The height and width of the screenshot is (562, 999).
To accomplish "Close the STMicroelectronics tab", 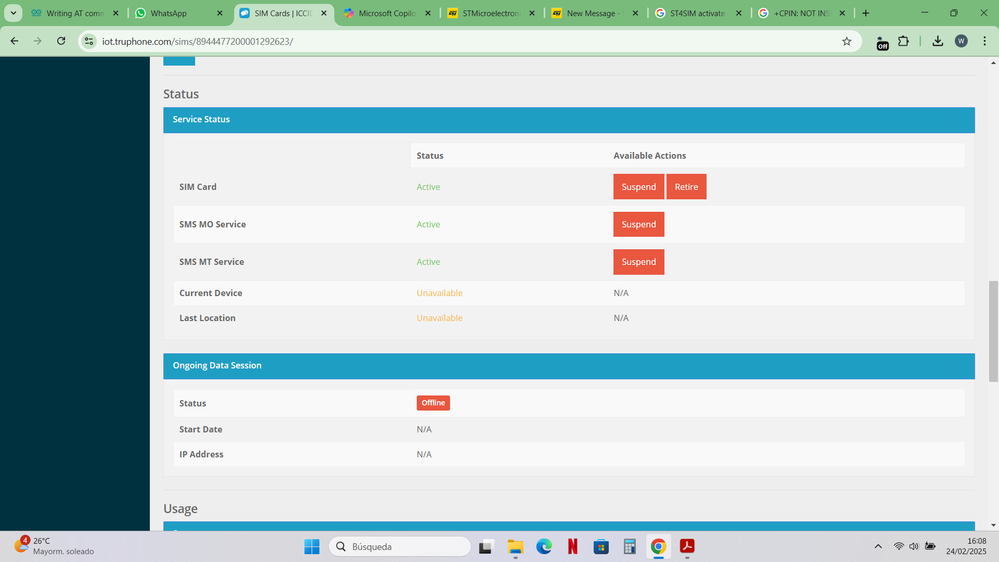I will coord(532,13).
